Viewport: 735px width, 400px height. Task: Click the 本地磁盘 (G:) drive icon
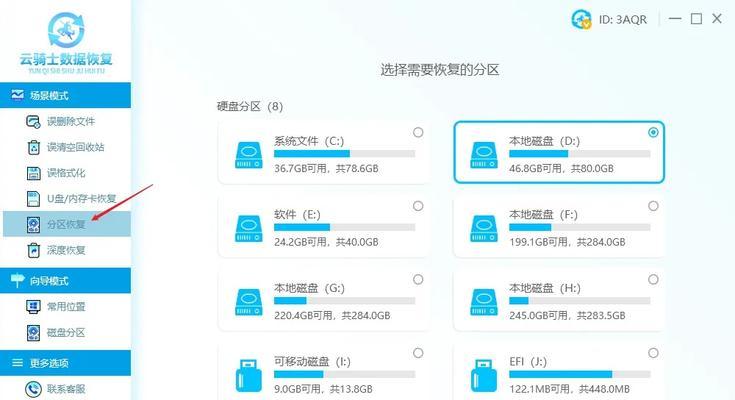pos(248,302)
